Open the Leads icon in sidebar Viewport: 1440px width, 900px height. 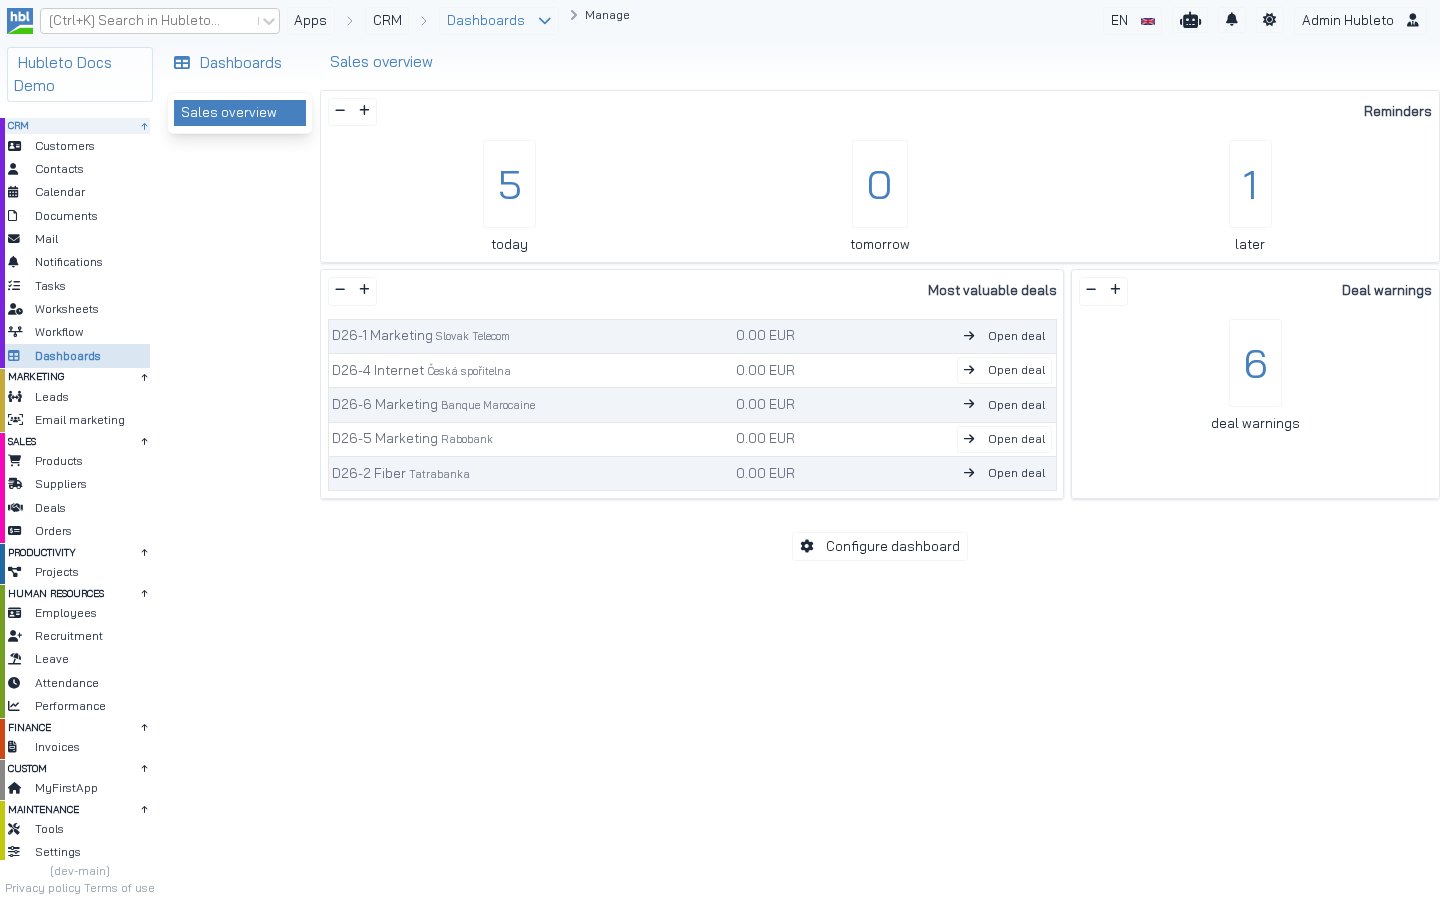(x=15, y=397)
